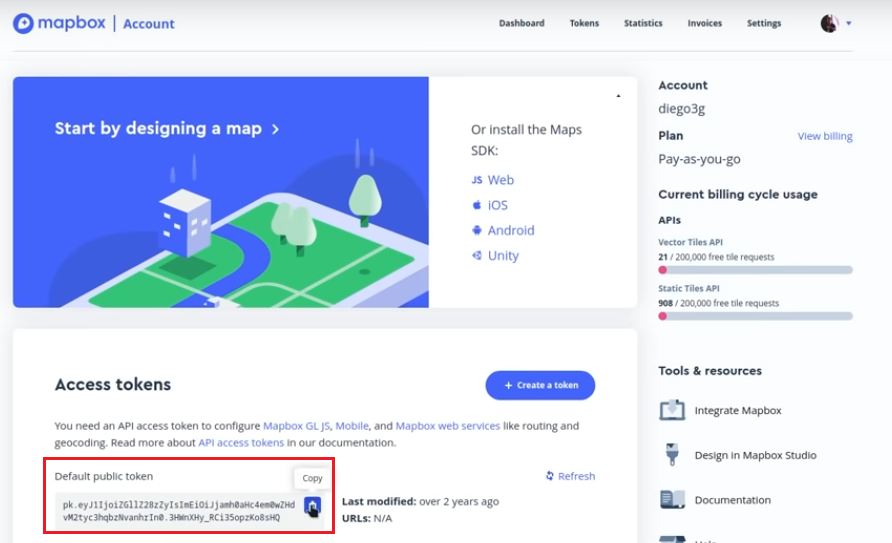This screenshot has width=892, height=543.
Task: Click the Refresh icon arrows
Action: (550, 476)
